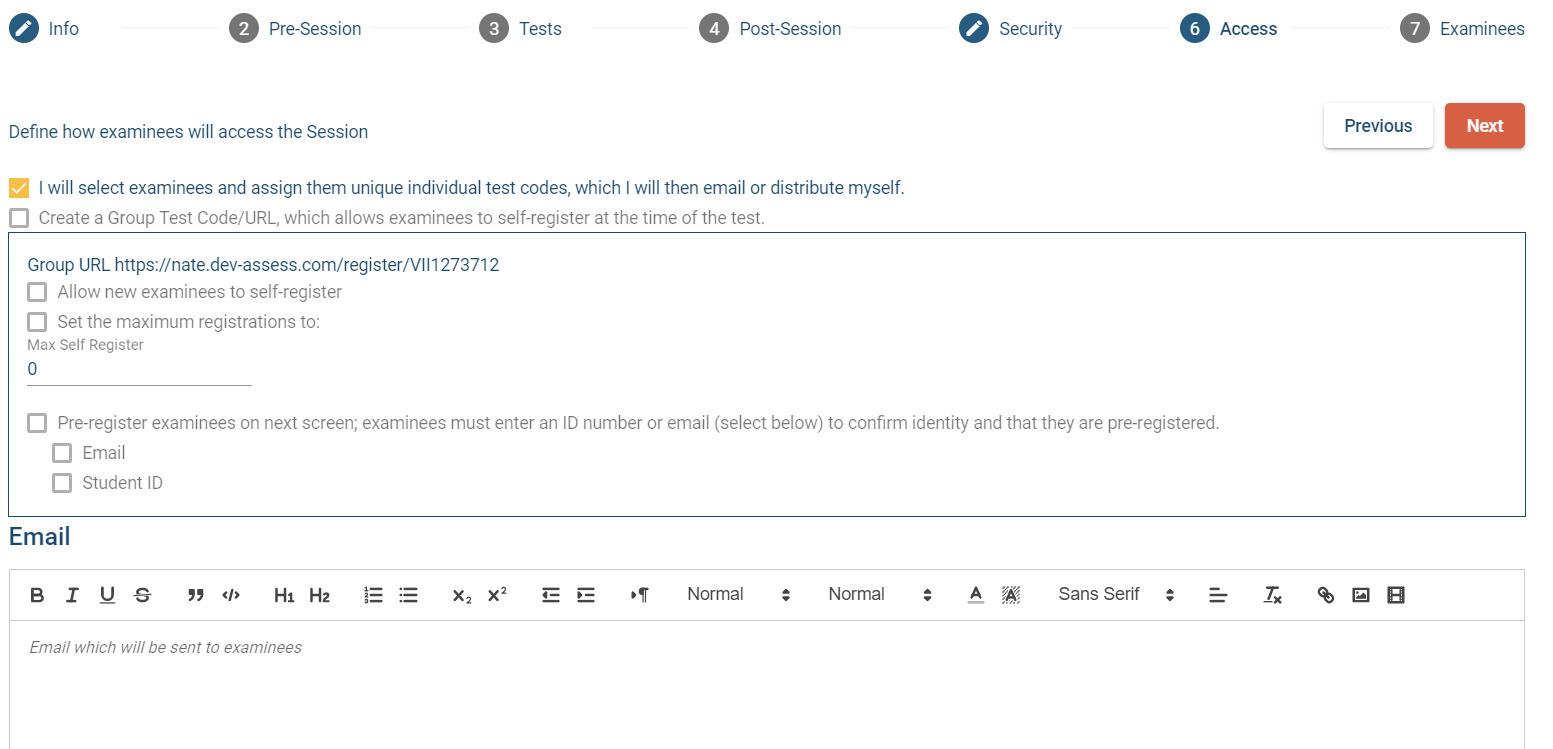Insert a link into the email

click(x=1326, y=595)
